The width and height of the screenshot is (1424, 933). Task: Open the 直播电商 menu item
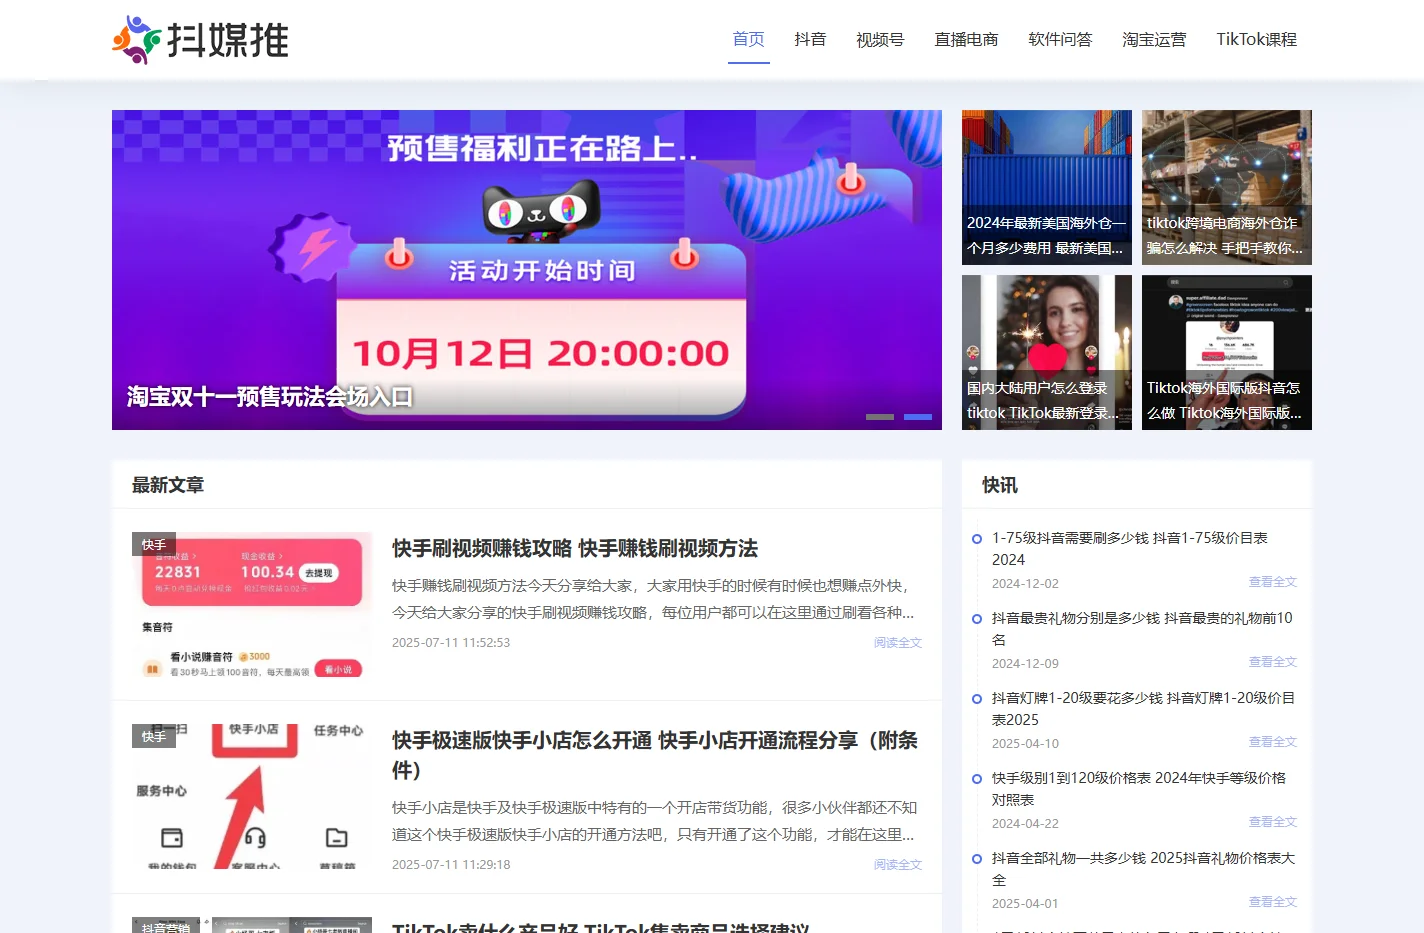(x=966, y=40)
